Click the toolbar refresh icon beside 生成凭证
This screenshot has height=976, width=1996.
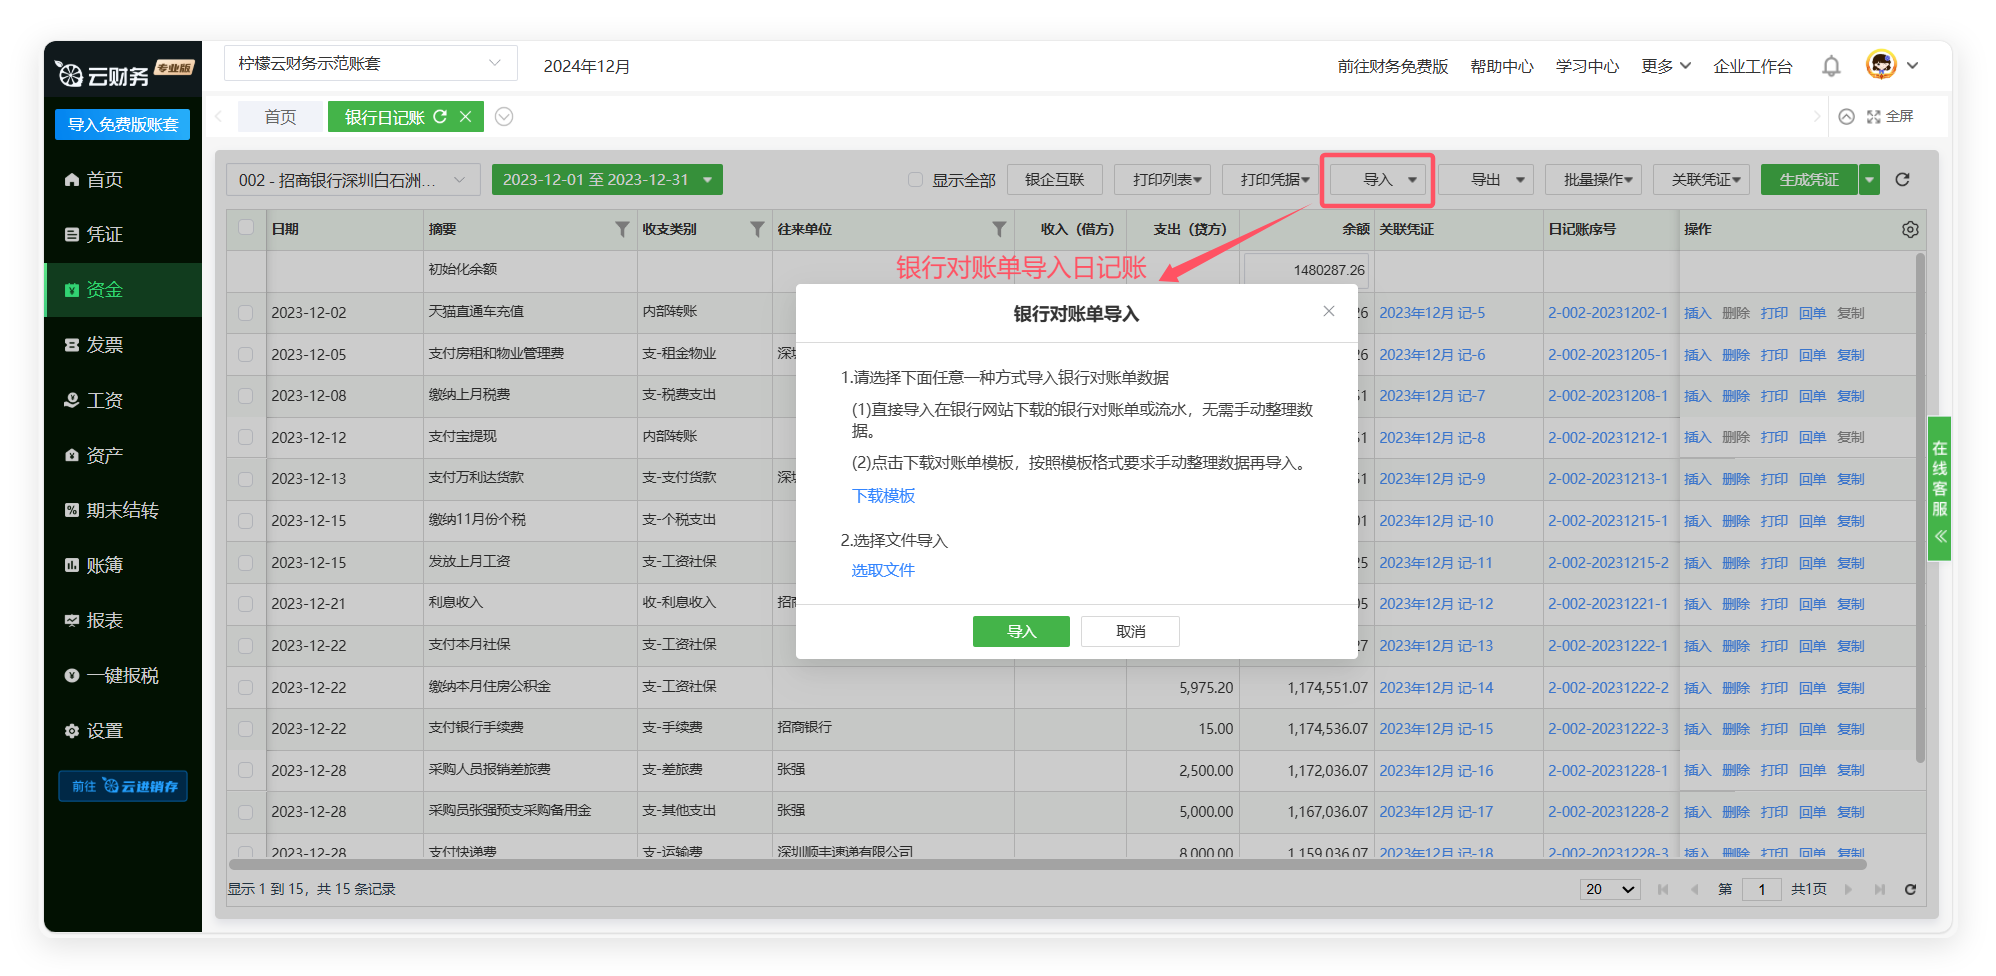(x=1902, y=180)
